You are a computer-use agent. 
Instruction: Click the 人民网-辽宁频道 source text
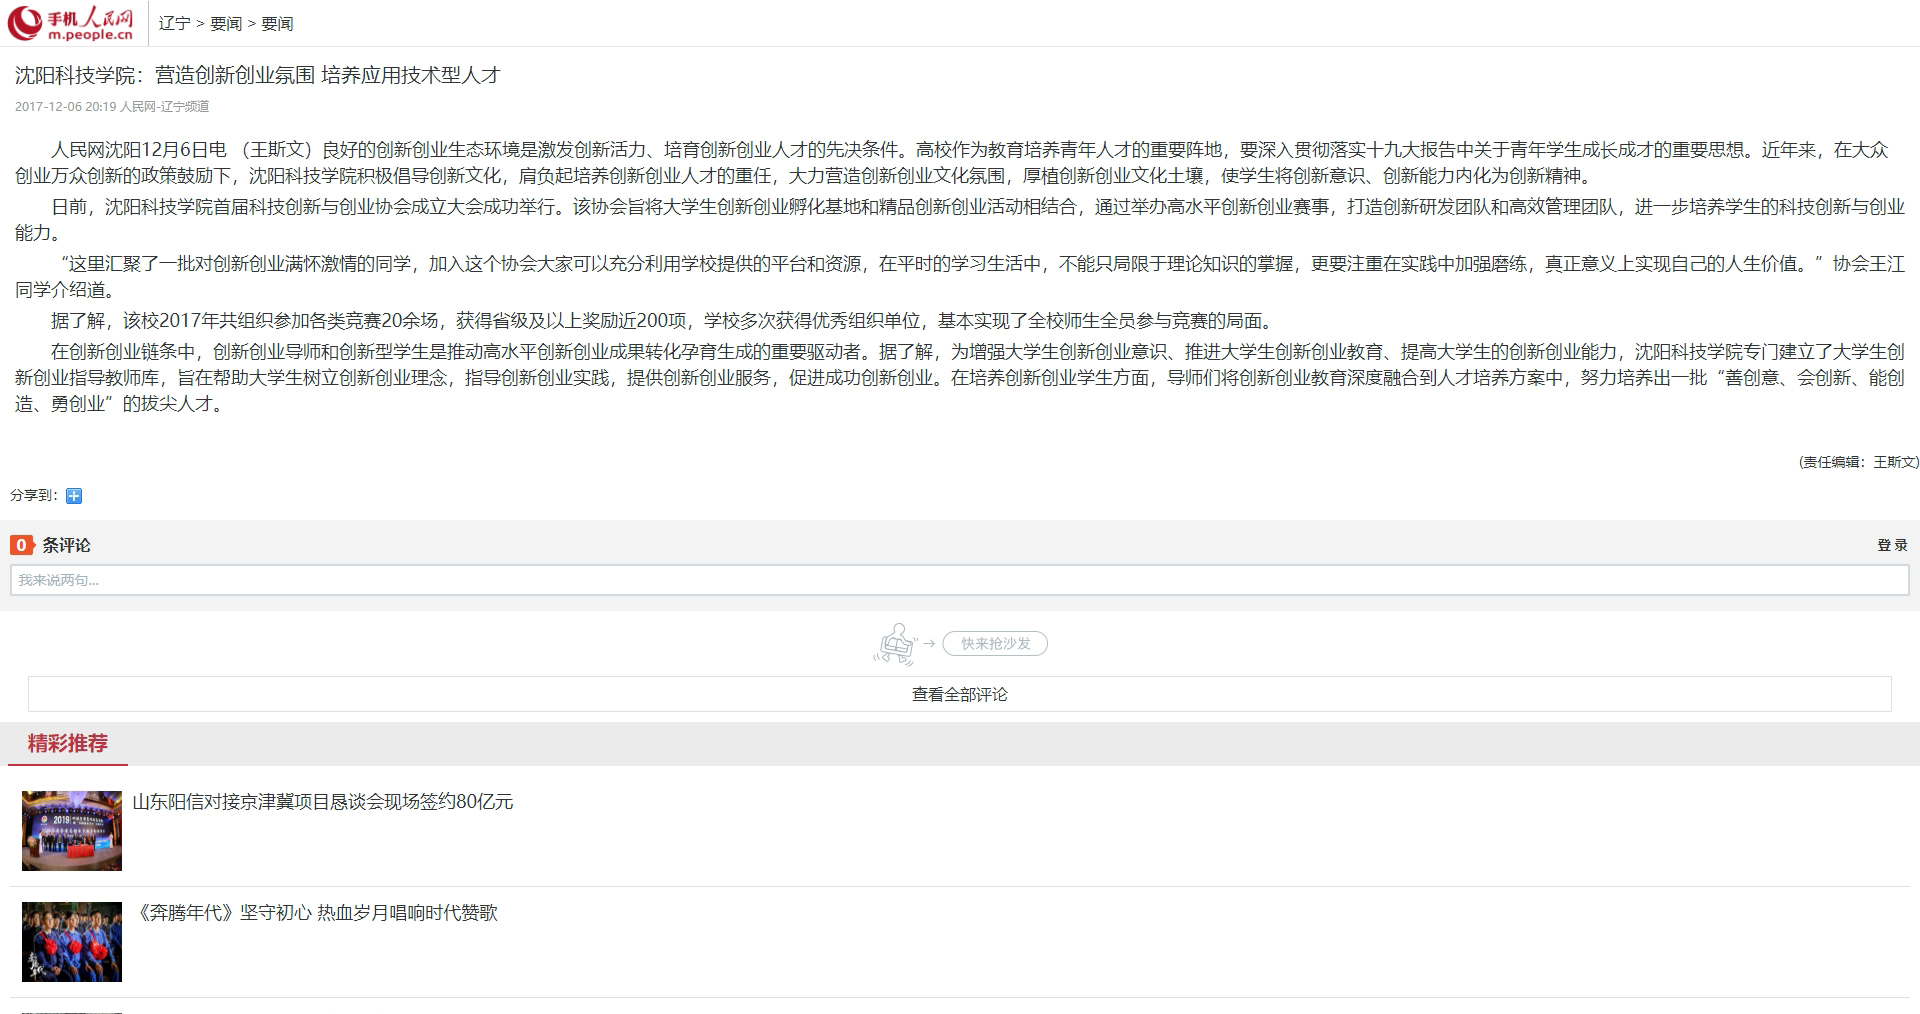pos(165,106)
